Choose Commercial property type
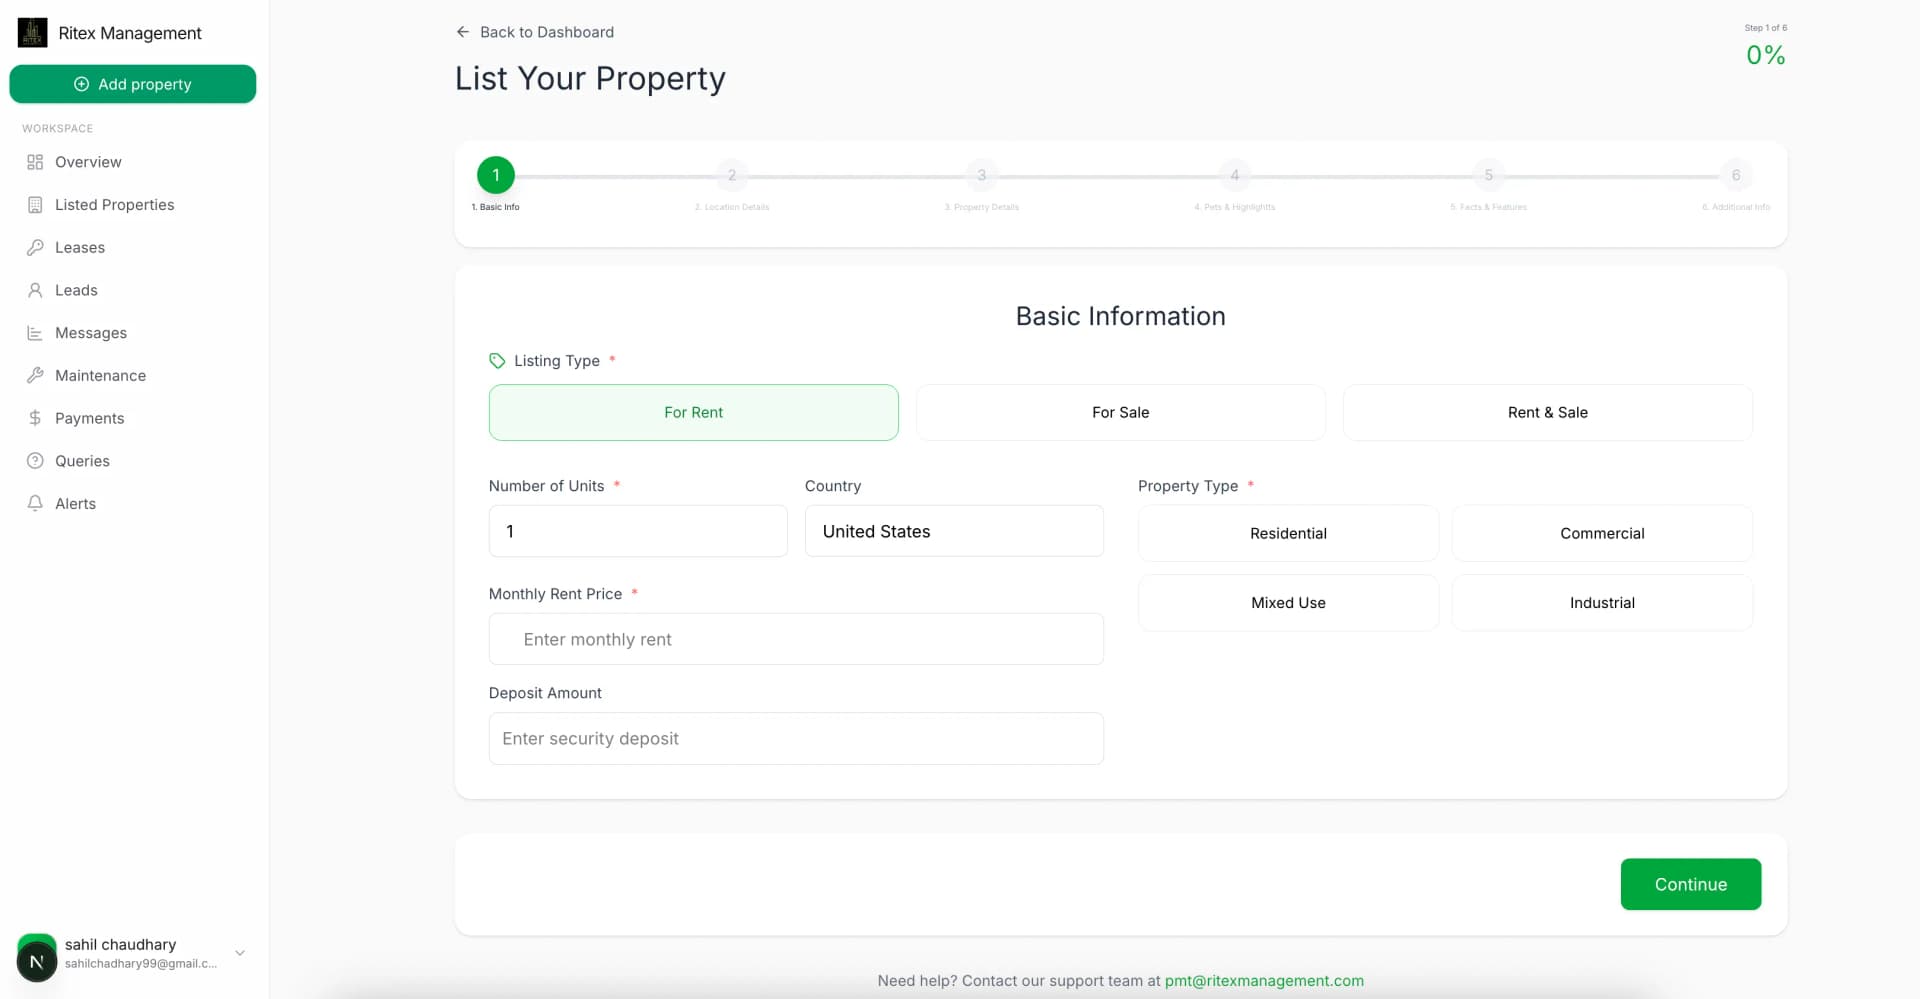Viewport: 1920px width, 999px height. pos(1602,533)
